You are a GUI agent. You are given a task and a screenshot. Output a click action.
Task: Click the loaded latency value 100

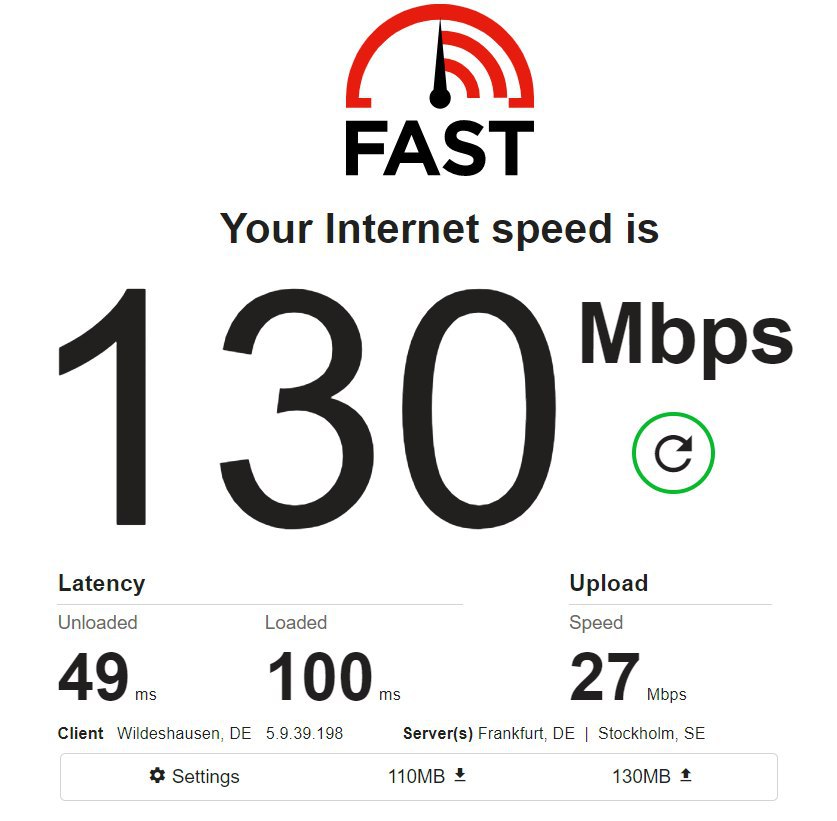pyautogui.click(x=320, y=677)
